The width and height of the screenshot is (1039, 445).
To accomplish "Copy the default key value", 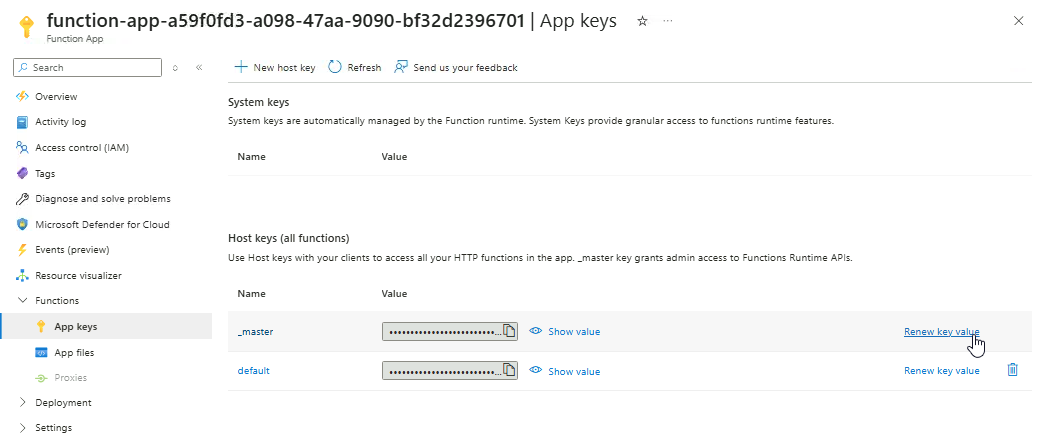I will (509, 371).
